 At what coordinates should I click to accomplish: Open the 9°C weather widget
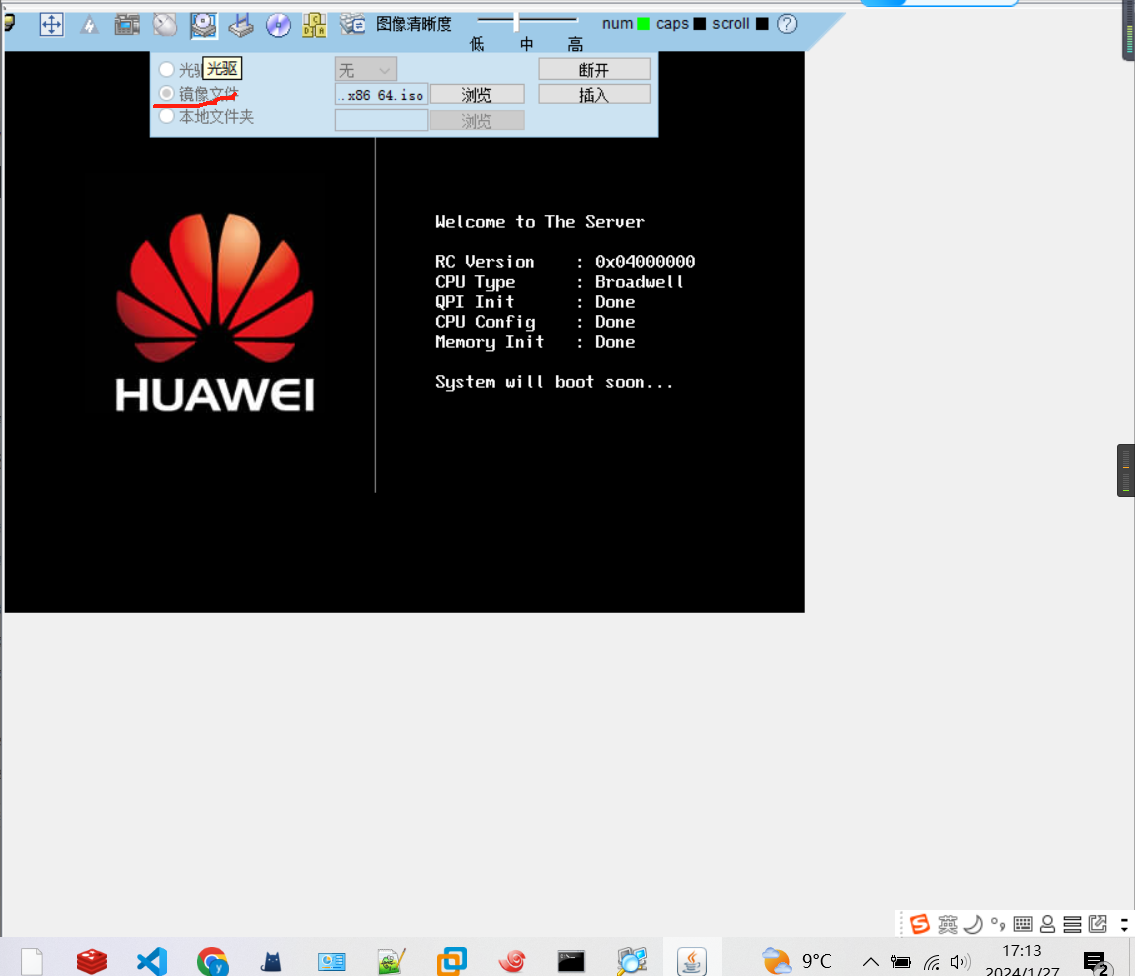pos(797,962)
